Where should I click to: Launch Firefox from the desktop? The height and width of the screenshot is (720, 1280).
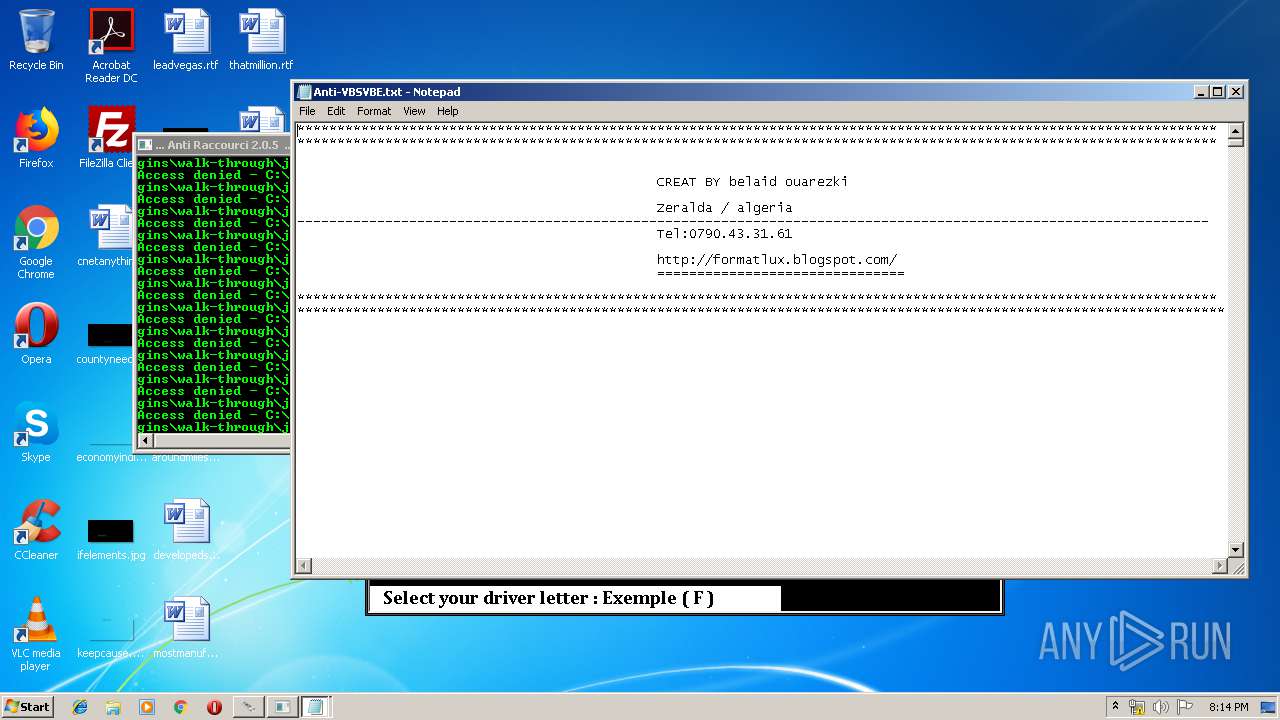point(36,138)
